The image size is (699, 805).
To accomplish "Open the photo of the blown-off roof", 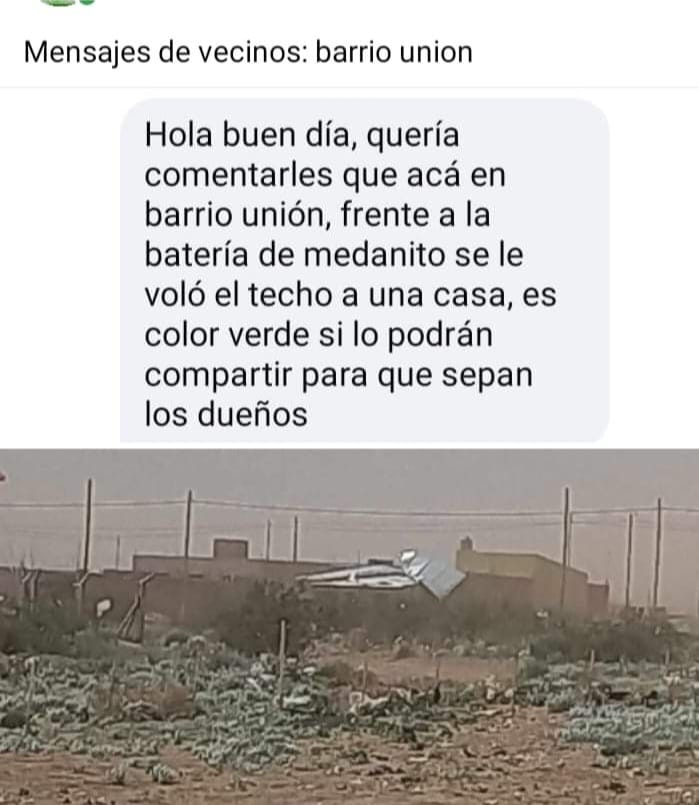I will point(350,627).
